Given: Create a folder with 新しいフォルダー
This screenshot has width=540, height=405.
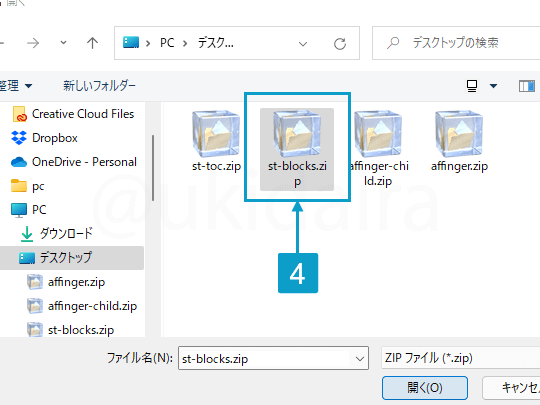Looking at the screenshot, I should tap(99, 85).
